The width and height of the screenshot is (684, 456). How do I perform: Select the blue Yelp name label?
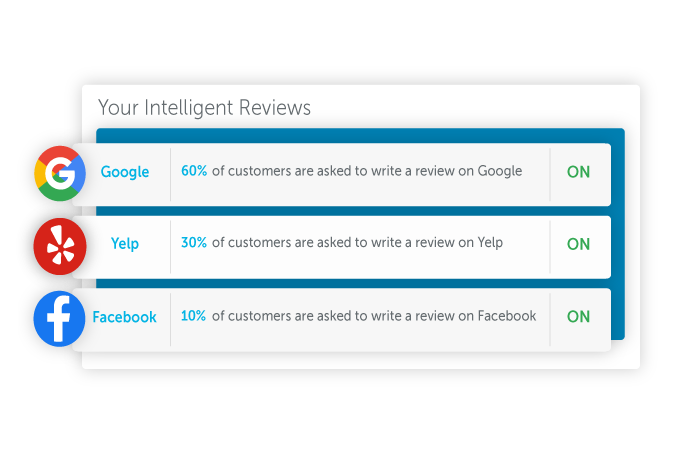(125, 243)
